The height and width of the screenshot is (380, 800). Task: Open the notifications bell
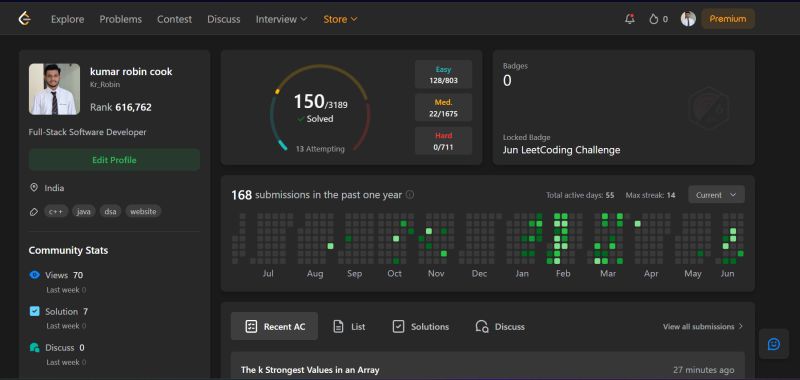[630, 19]
